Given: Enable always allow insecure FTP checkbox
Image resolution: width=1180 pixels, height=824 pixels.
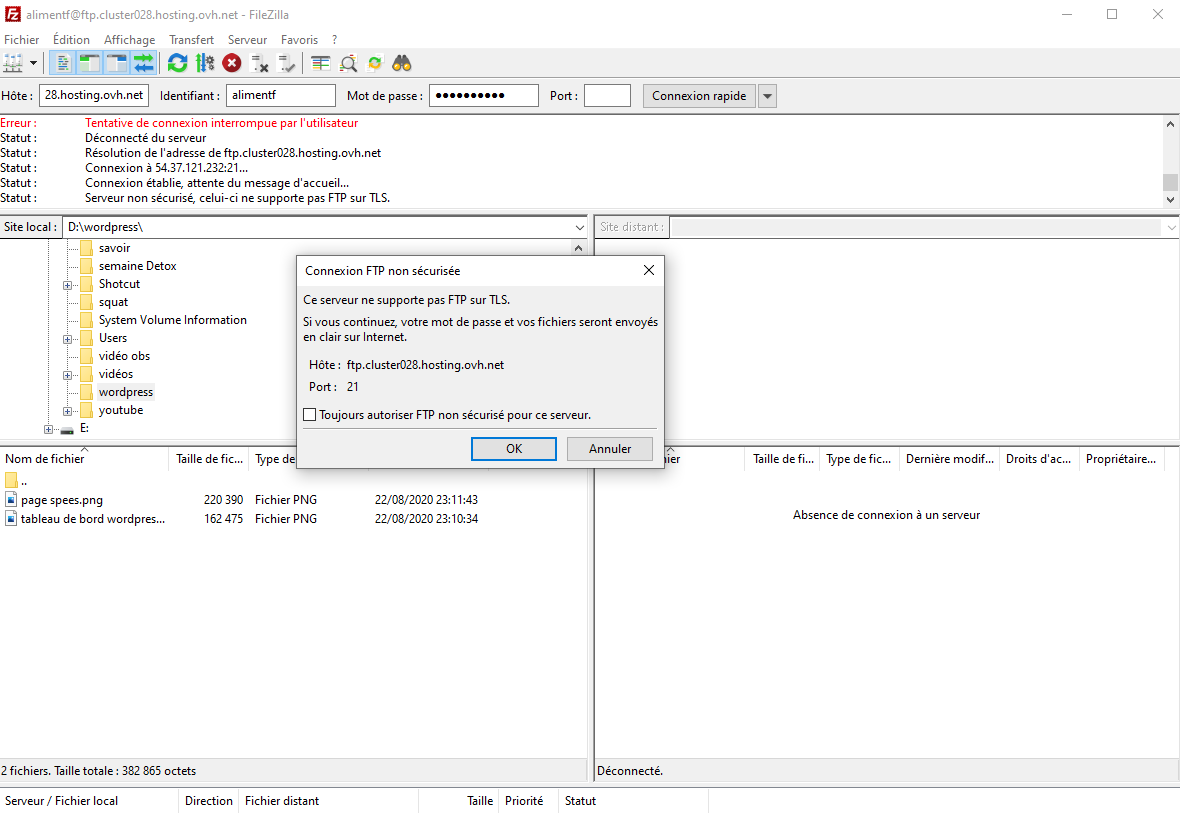Looking at the screenshot, I should tap(310, 415).
